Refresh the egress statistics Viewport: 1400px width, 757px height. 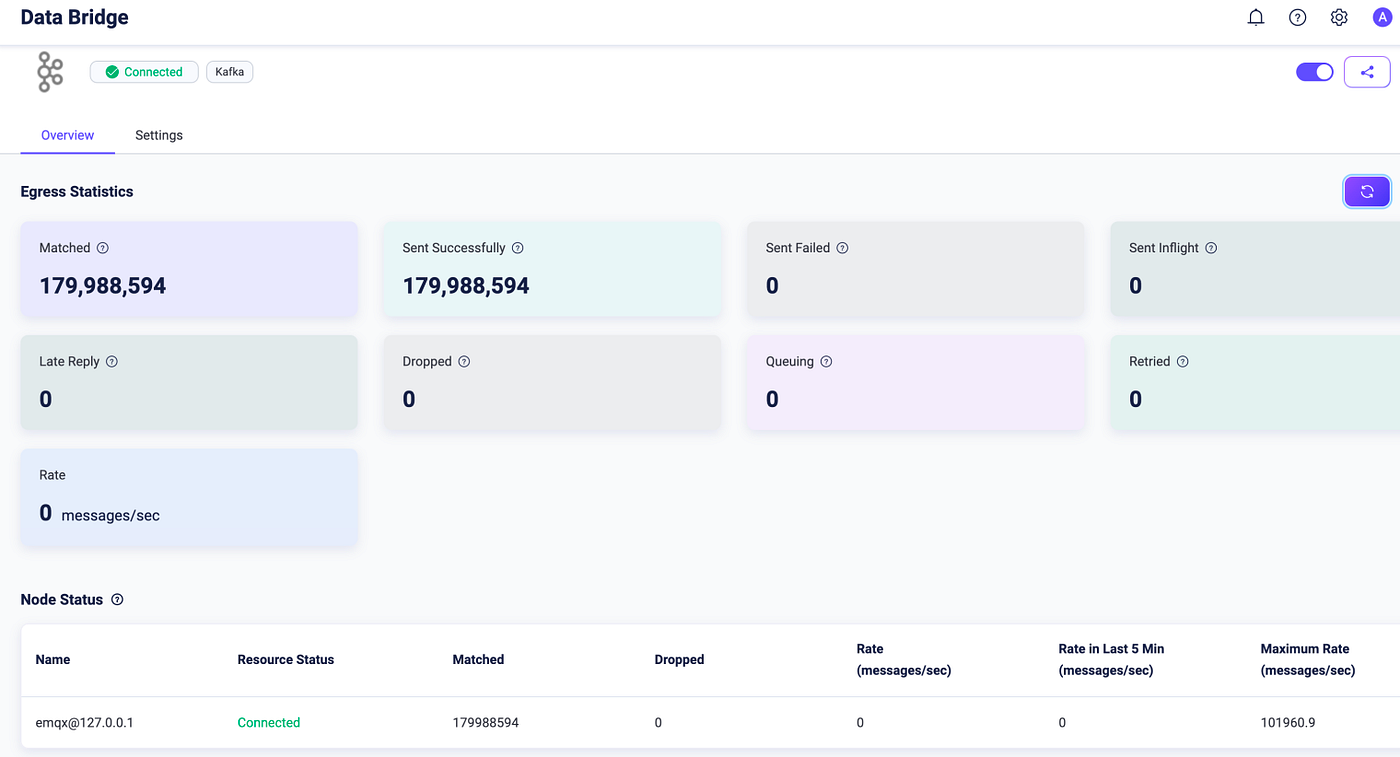click(1367, 191)
